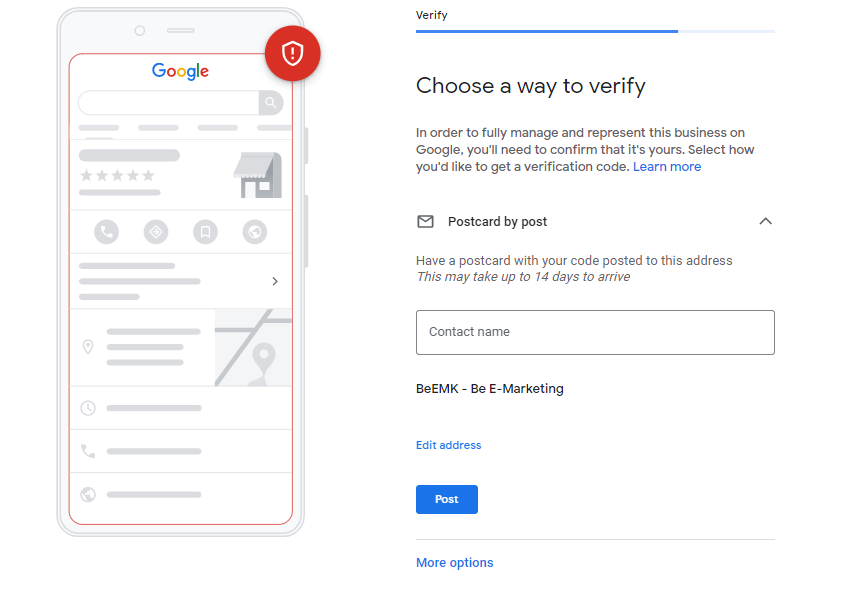Image resolution: width=857 pixels, height=589 pixels.
Task: Click the clock hours icon in mockup
Action: pyautogui.click(x=88, y=408)
